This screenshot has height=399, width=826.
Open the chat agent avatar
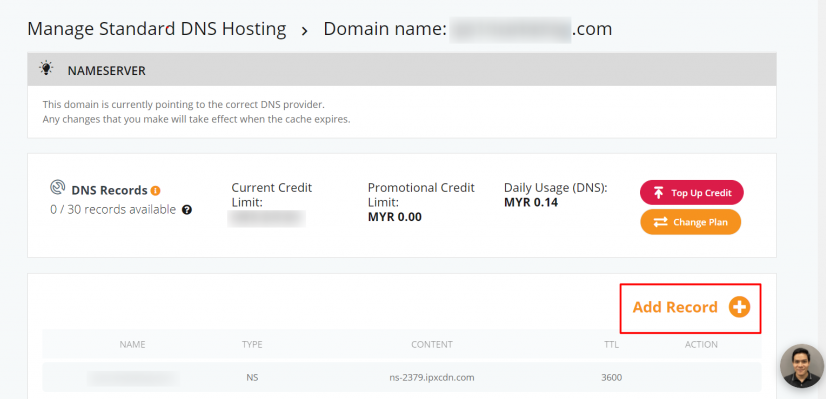tap(801, 366)
